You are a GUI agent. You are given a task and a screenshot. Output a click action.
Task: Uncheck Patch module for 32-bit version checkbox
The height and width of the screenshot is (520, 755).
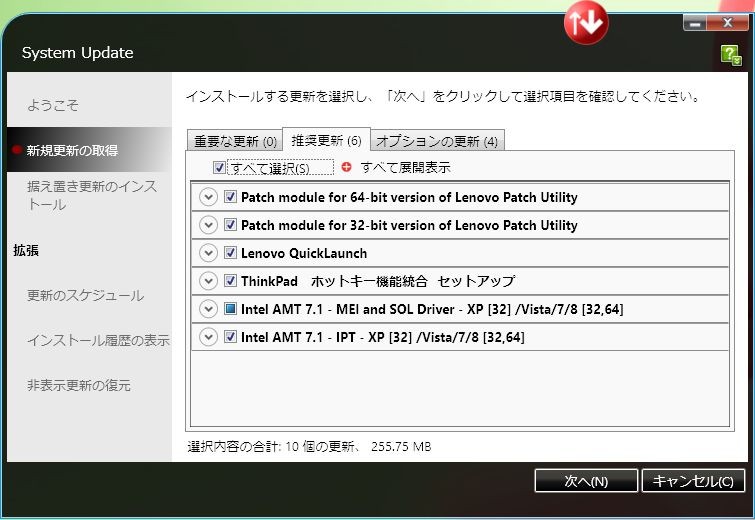pos(230,224)
